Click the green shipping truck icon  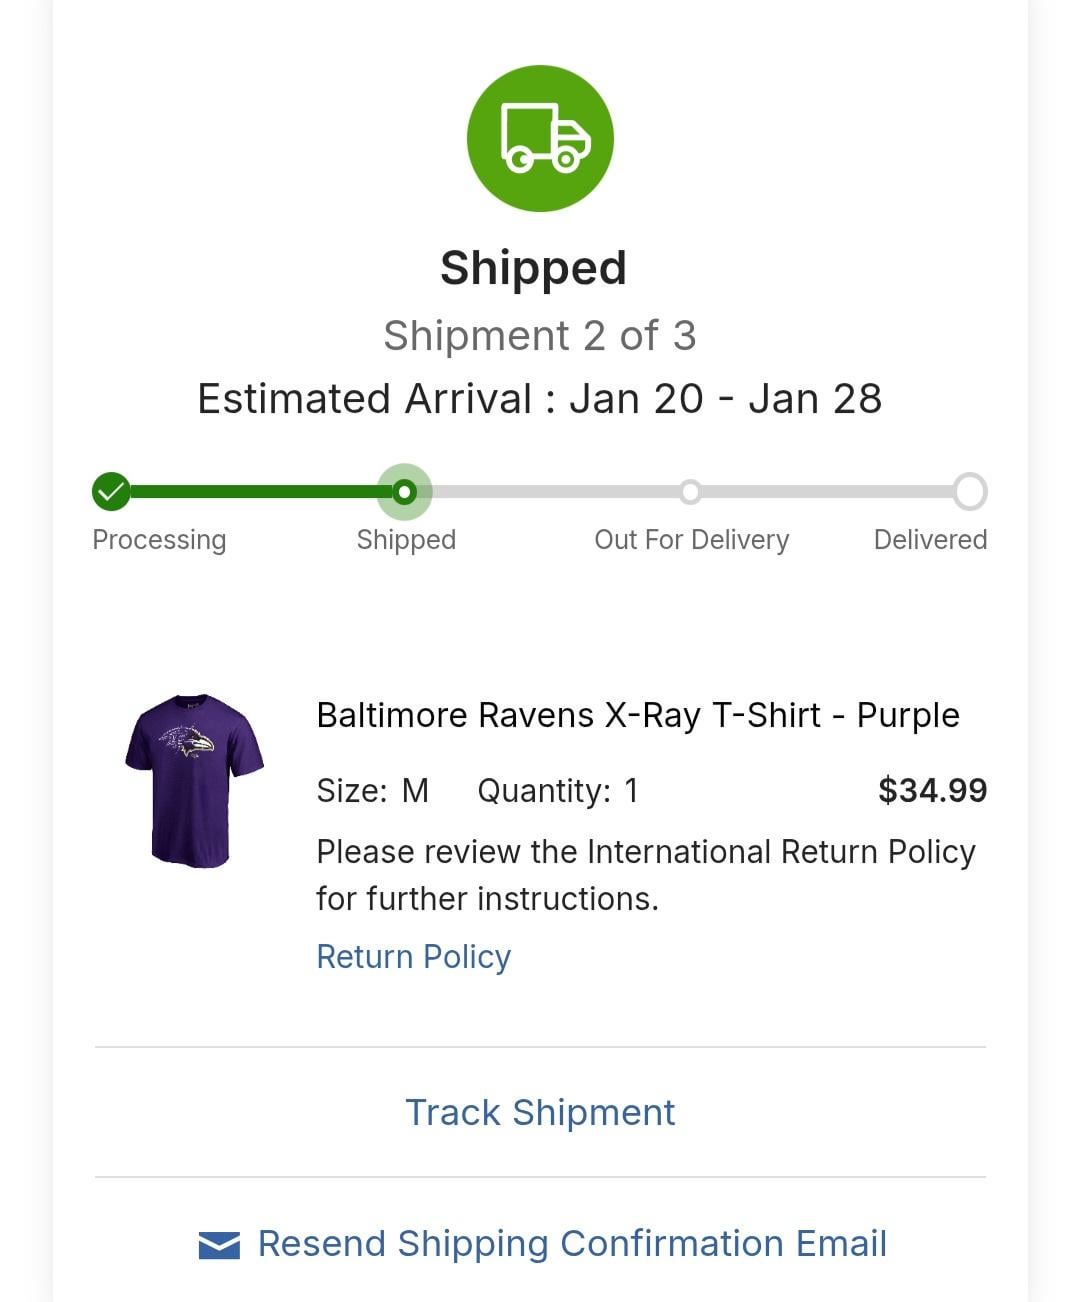(x=540, y=138)
